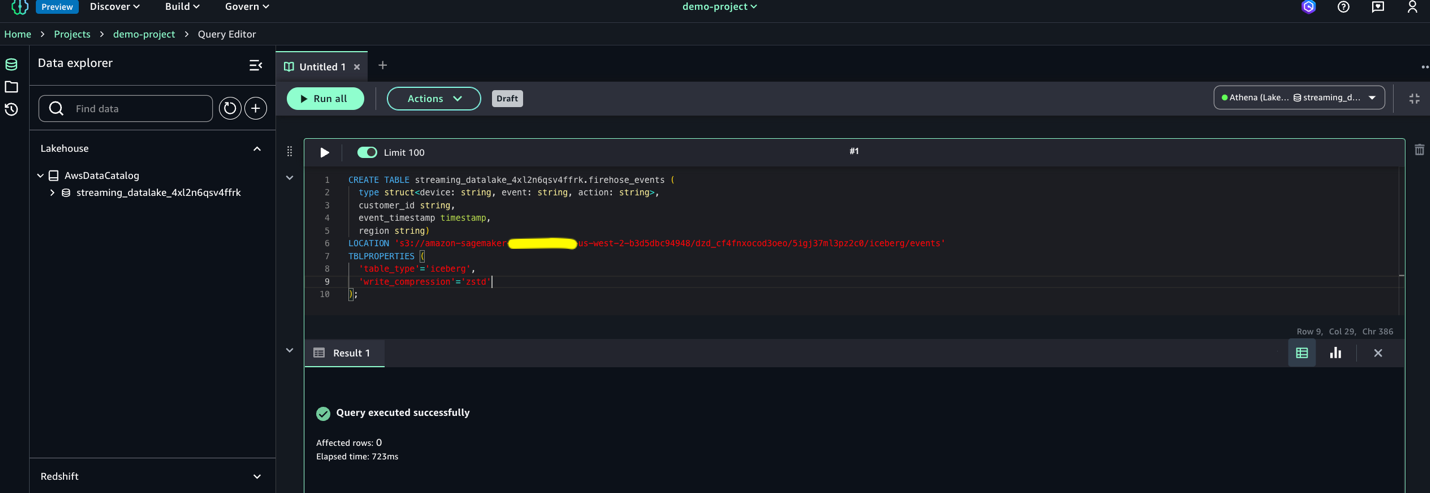Toggle the Limit 100 switch
This screenshot has height=495, width=1430.
point(367,153)
